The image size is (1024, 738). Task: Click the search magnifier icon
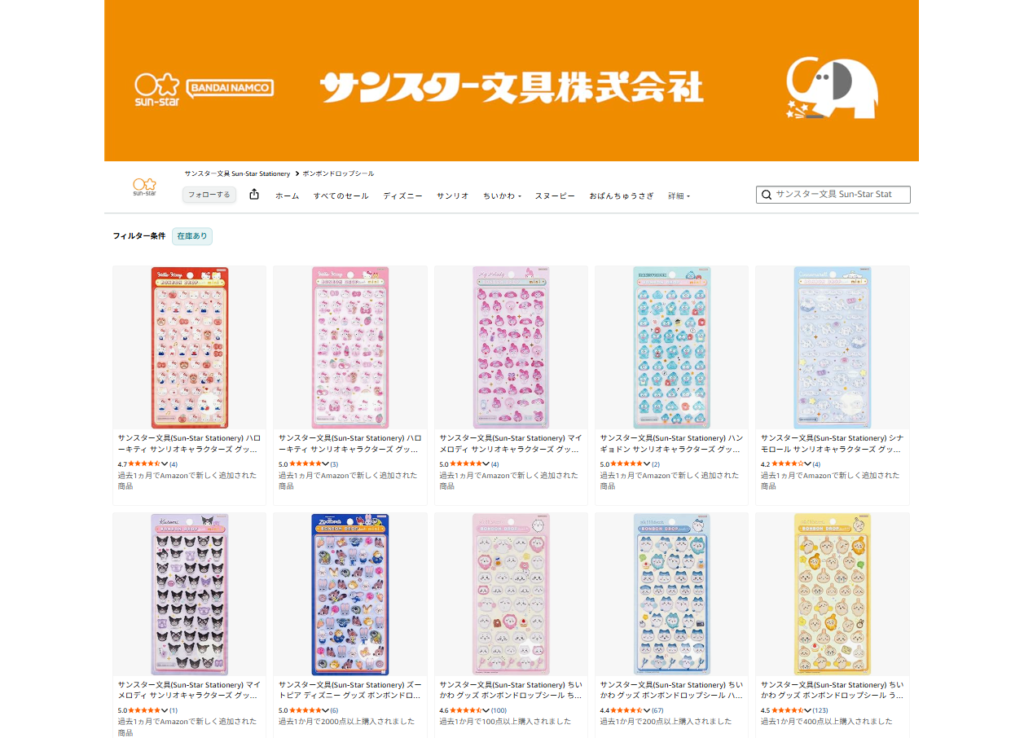pyautogui.click(x=767, y=195)
